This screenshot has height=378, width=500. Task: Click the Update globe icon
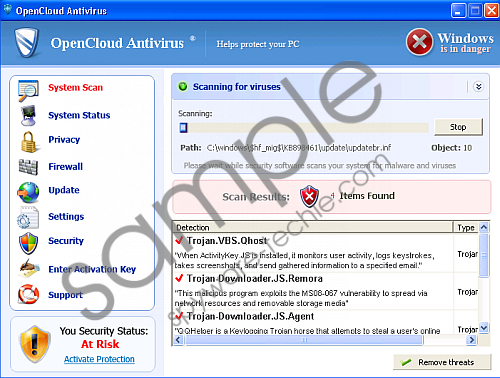[x=28, y=192]
